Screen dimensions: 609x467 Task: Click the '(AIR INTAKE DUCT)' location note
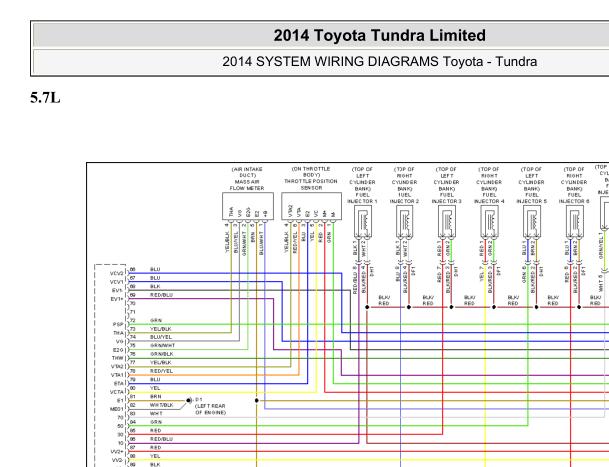247,173
